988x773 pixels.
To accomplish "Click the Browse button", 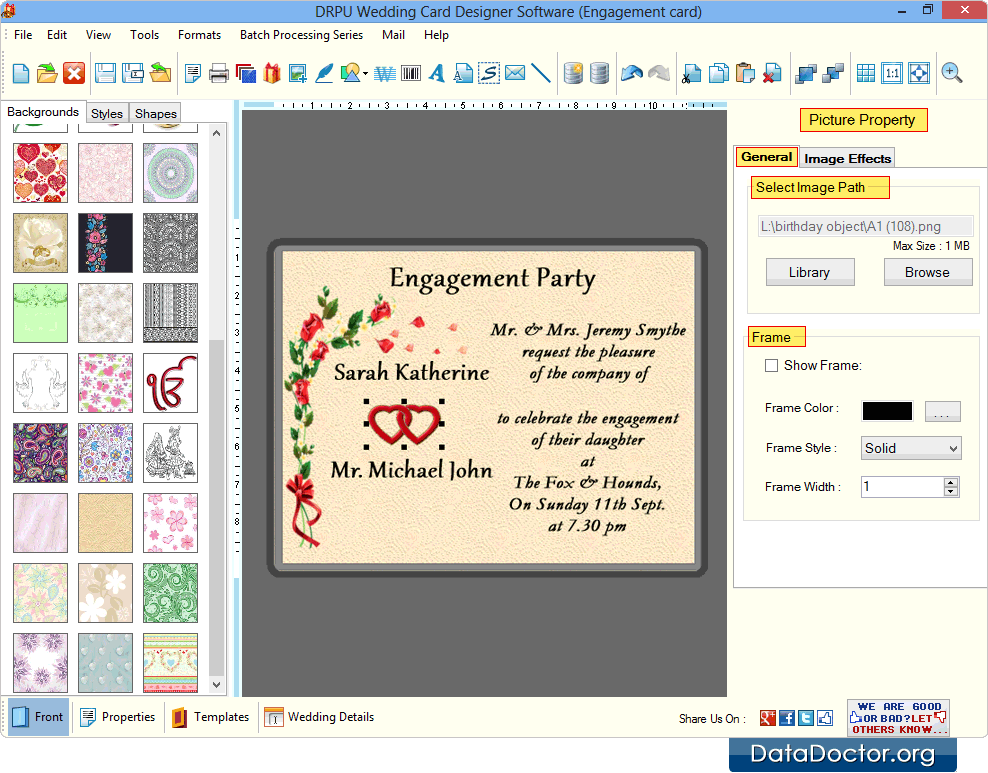I will click(928, 272).
